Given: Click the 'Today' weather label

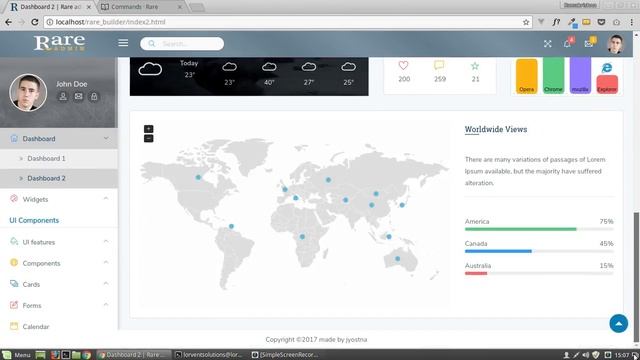Looking at the screenshot, I should pos(189,63).
